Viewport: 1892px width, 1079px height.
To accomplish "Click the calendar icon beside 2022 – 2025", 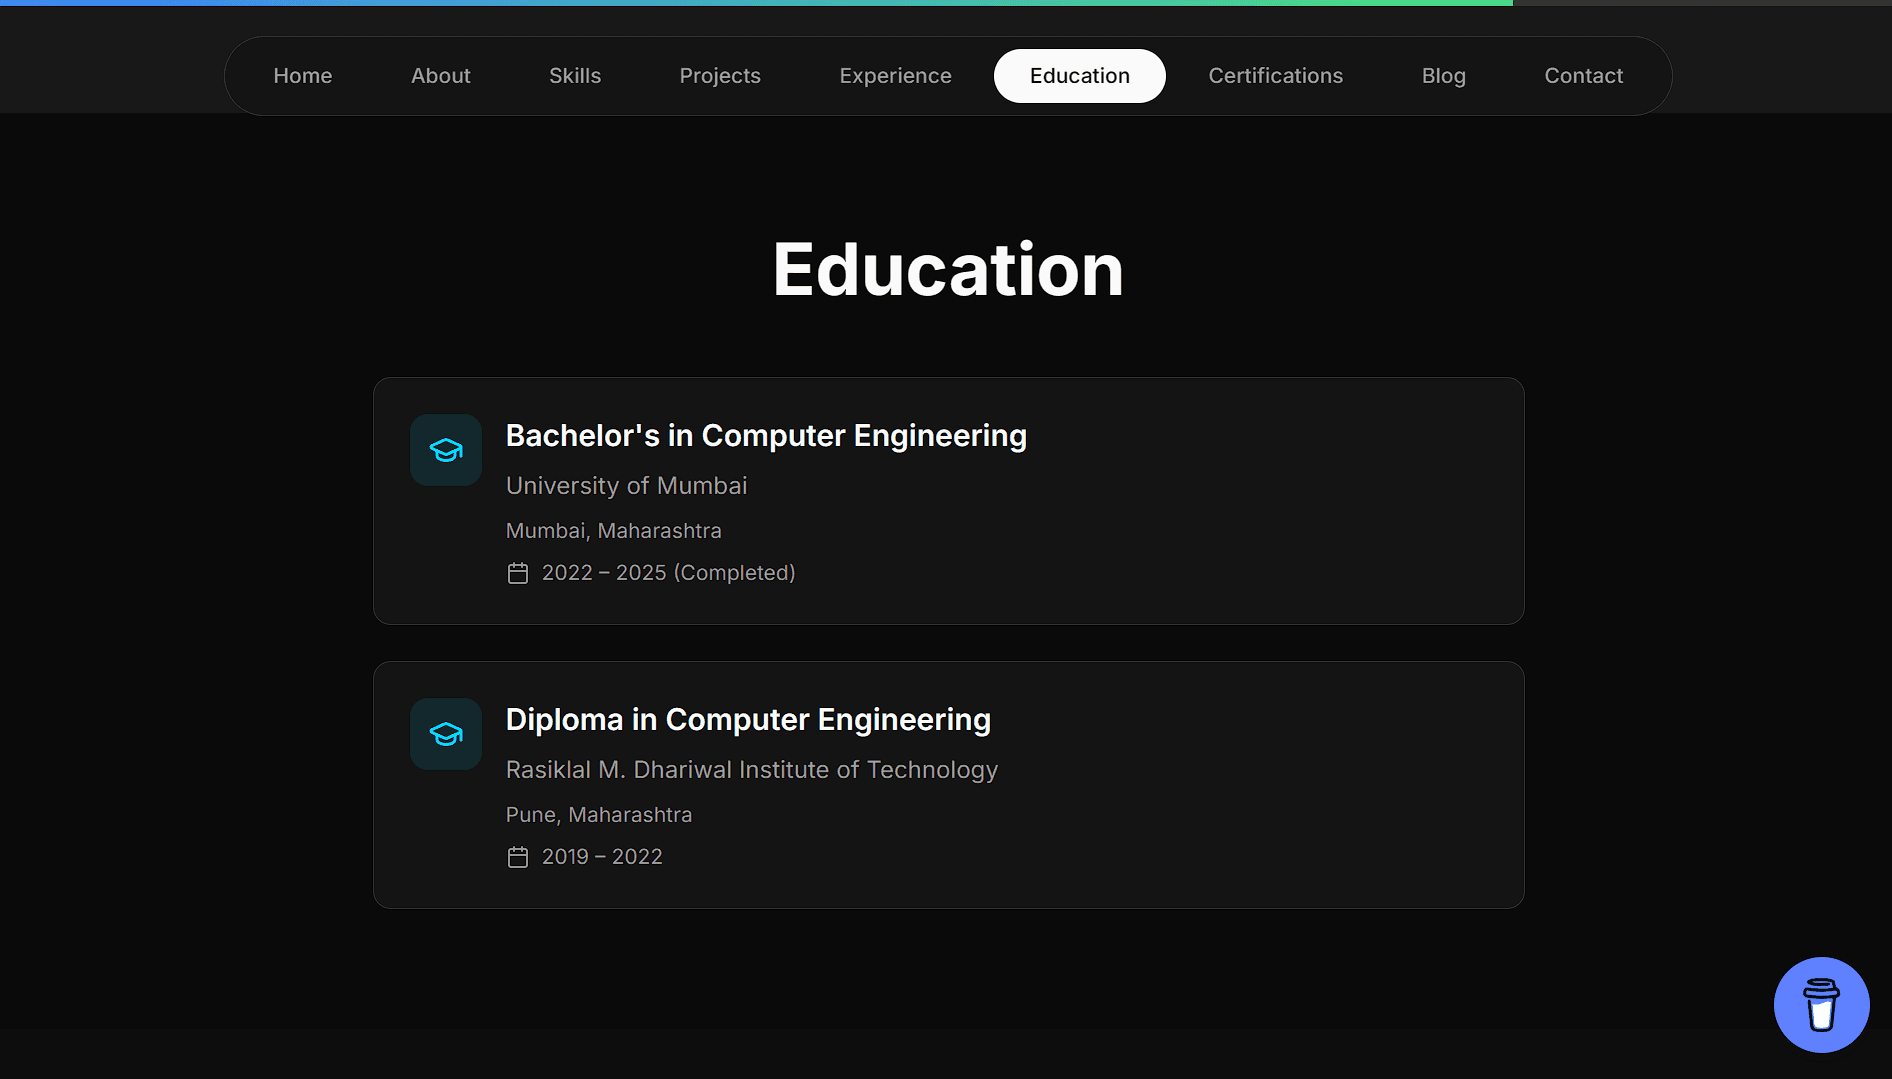I will pos(517,573).
